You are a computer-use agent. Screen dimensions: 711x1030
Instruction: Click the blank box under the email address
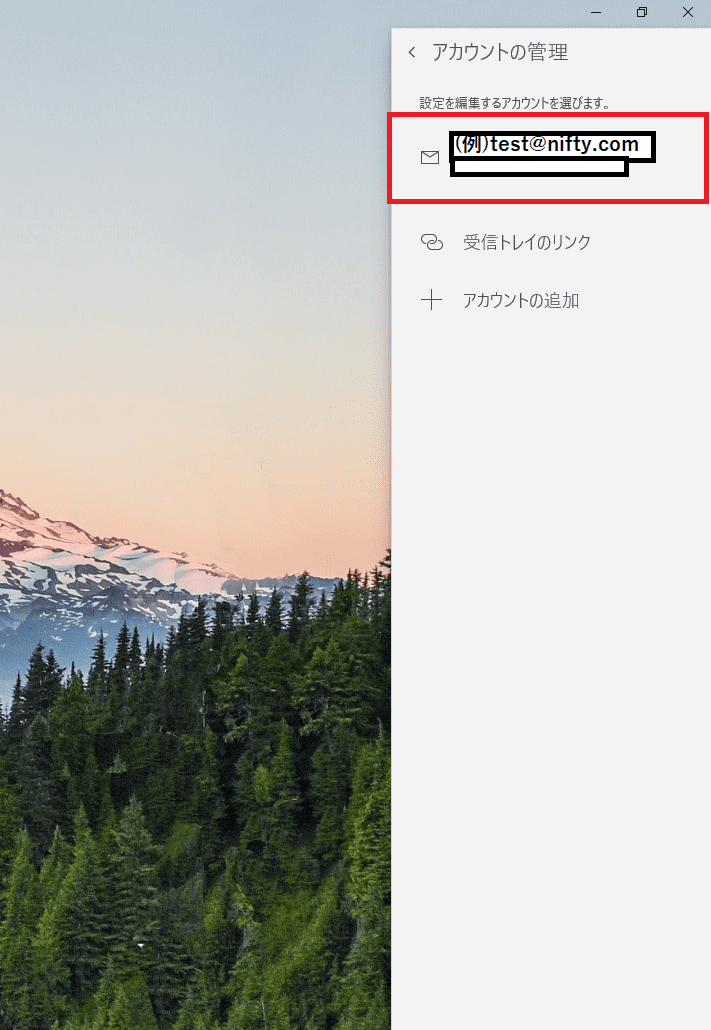tap(539, 168)
